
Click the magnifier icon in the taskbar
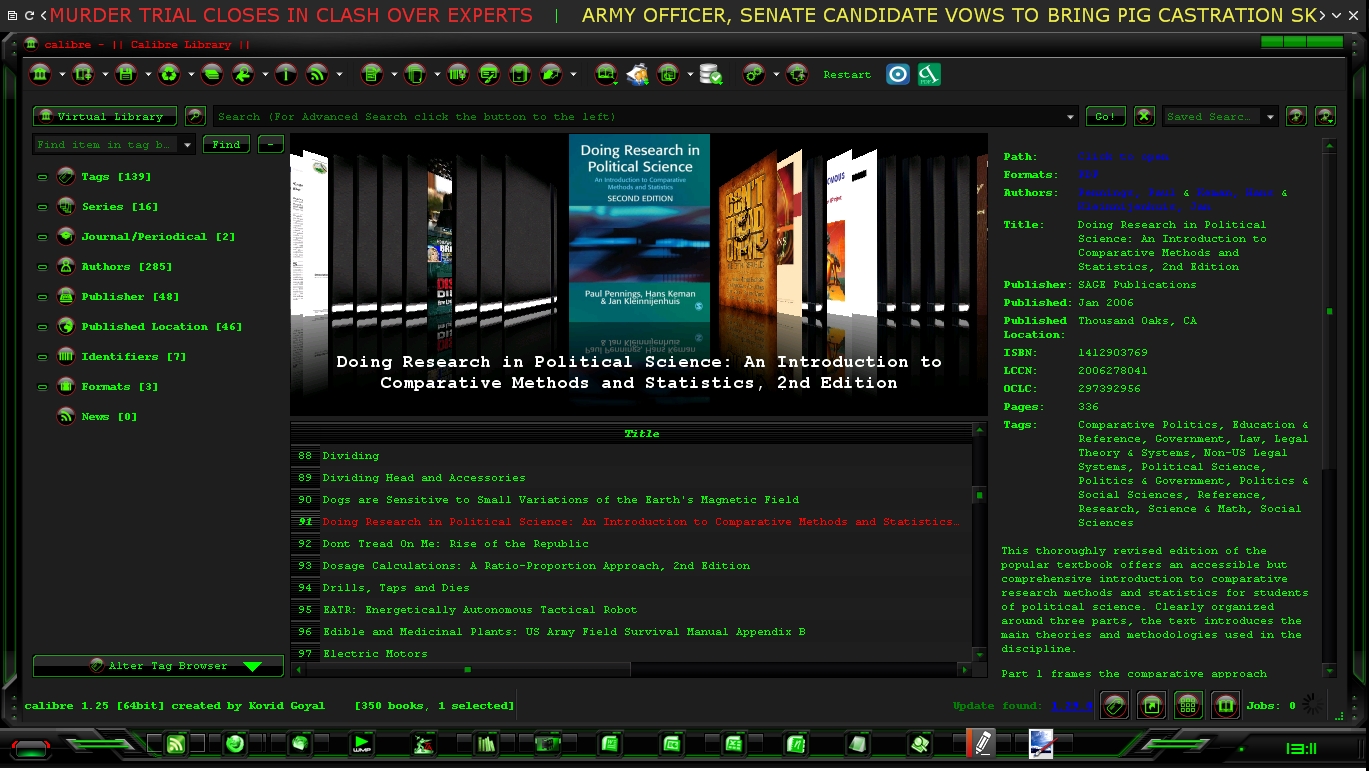point(921,744)
